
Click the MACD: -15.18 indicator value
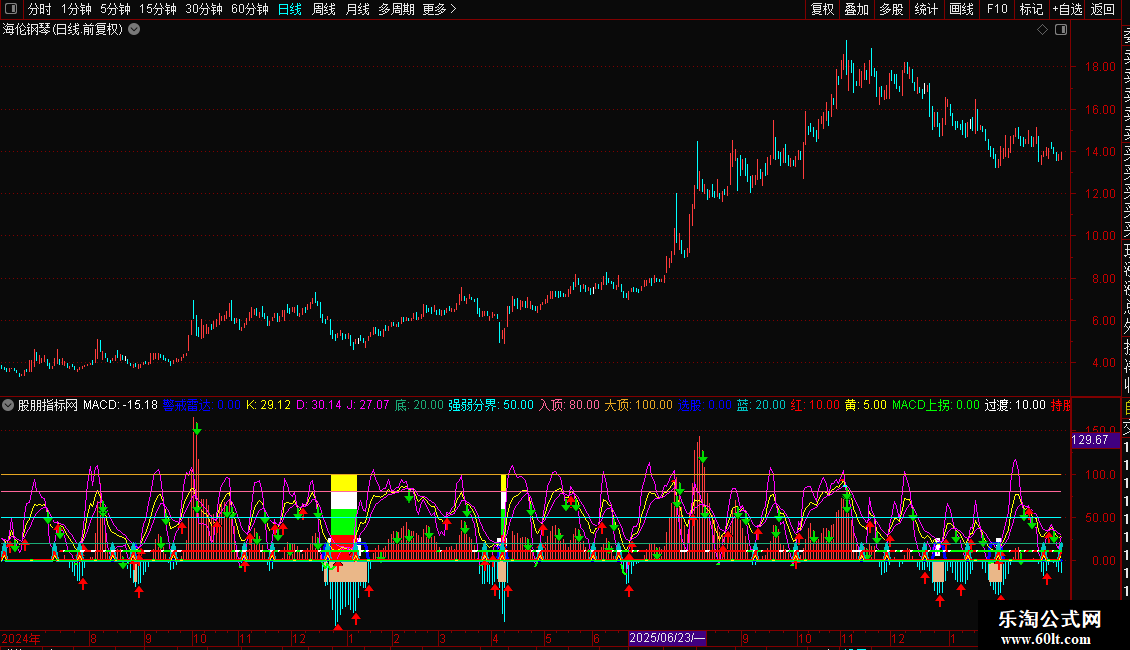tap(120, 405)
